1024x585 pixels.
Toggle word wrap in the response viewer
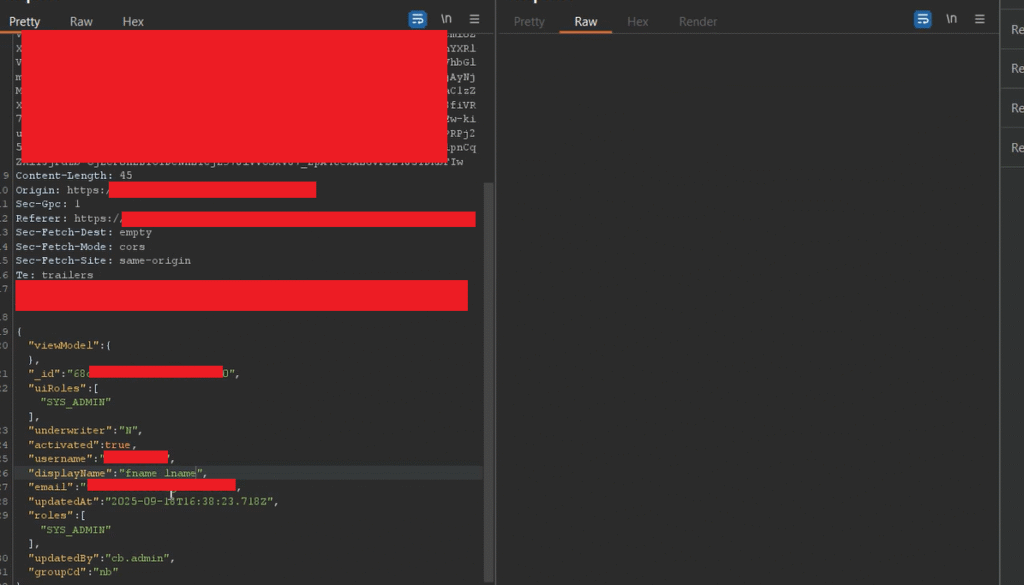[923, 20]
